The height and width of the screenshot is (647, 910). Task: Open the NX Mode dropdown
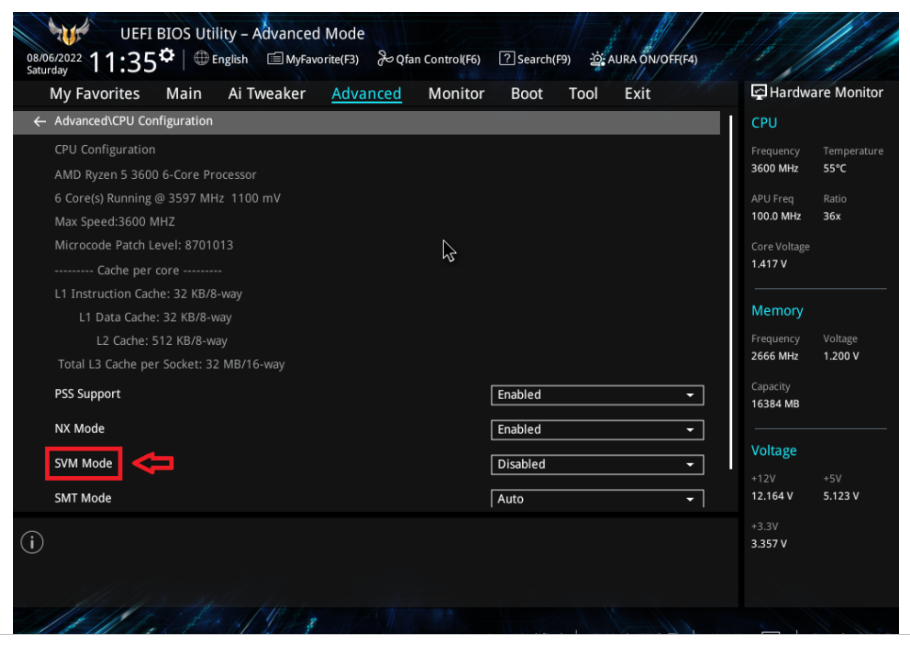tap(597, 429)
